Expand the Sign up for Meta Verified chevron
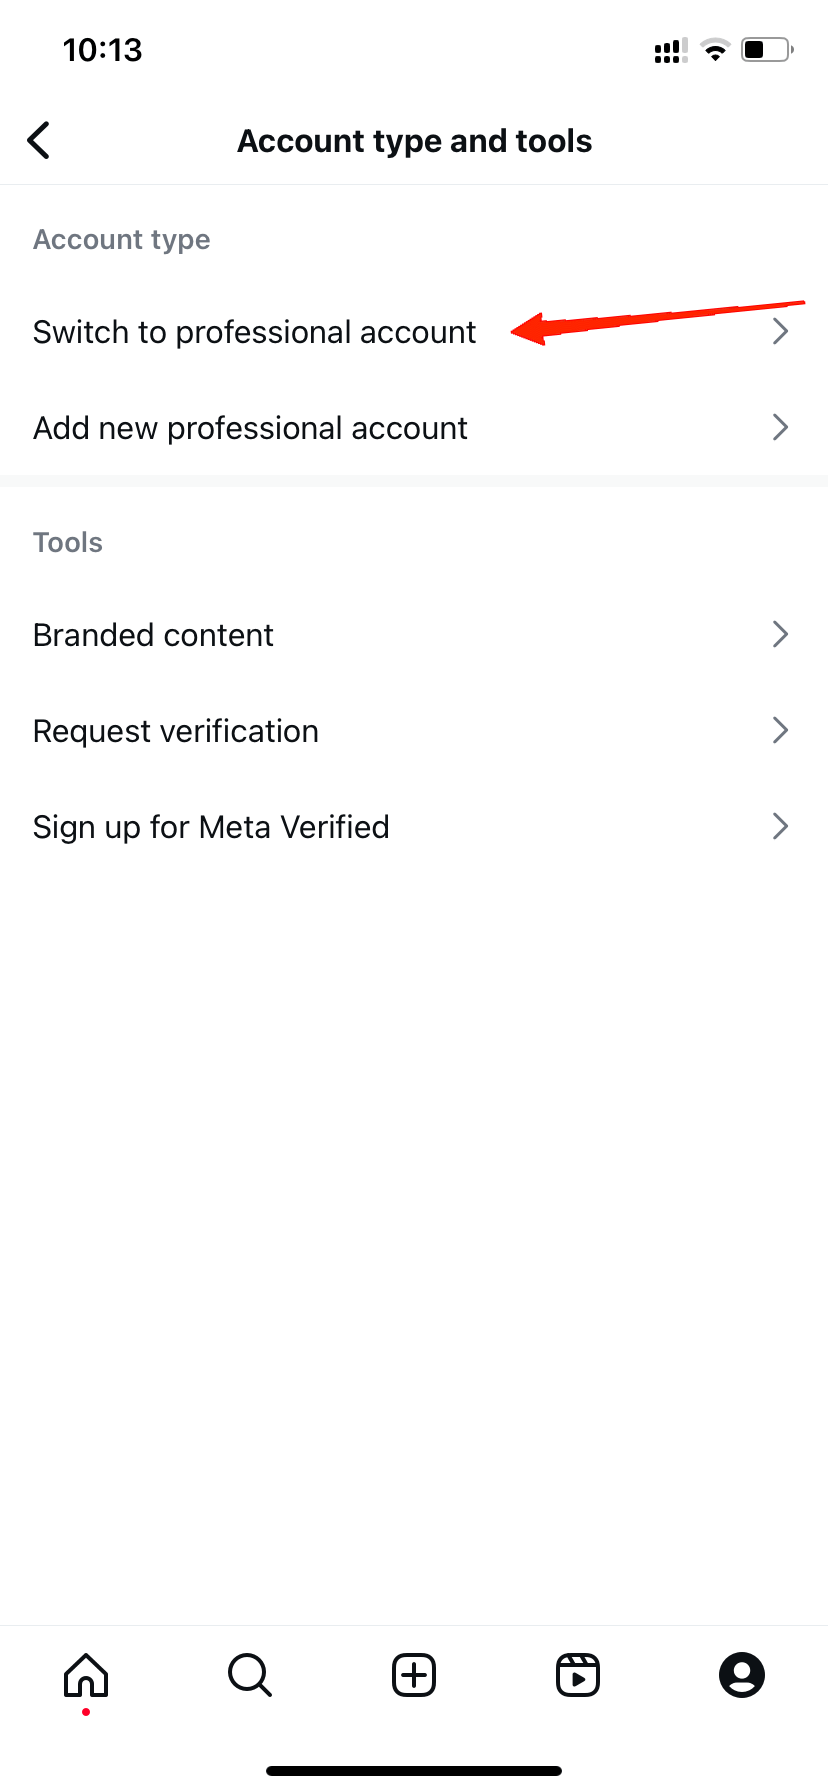 [781, 826]
